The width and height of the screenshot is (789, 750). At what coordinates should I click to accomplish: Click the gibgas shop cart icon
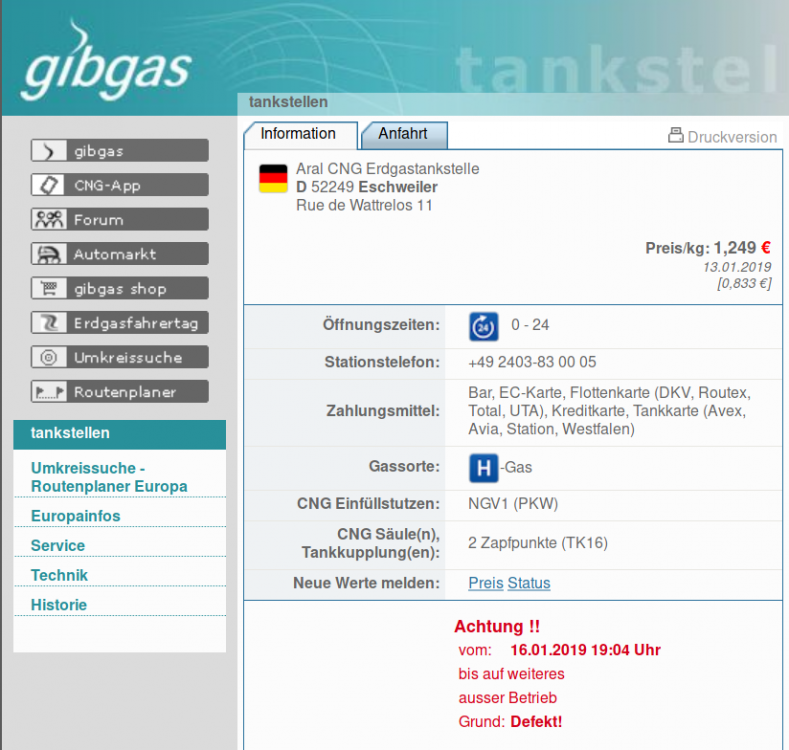[x=49, y=288]
